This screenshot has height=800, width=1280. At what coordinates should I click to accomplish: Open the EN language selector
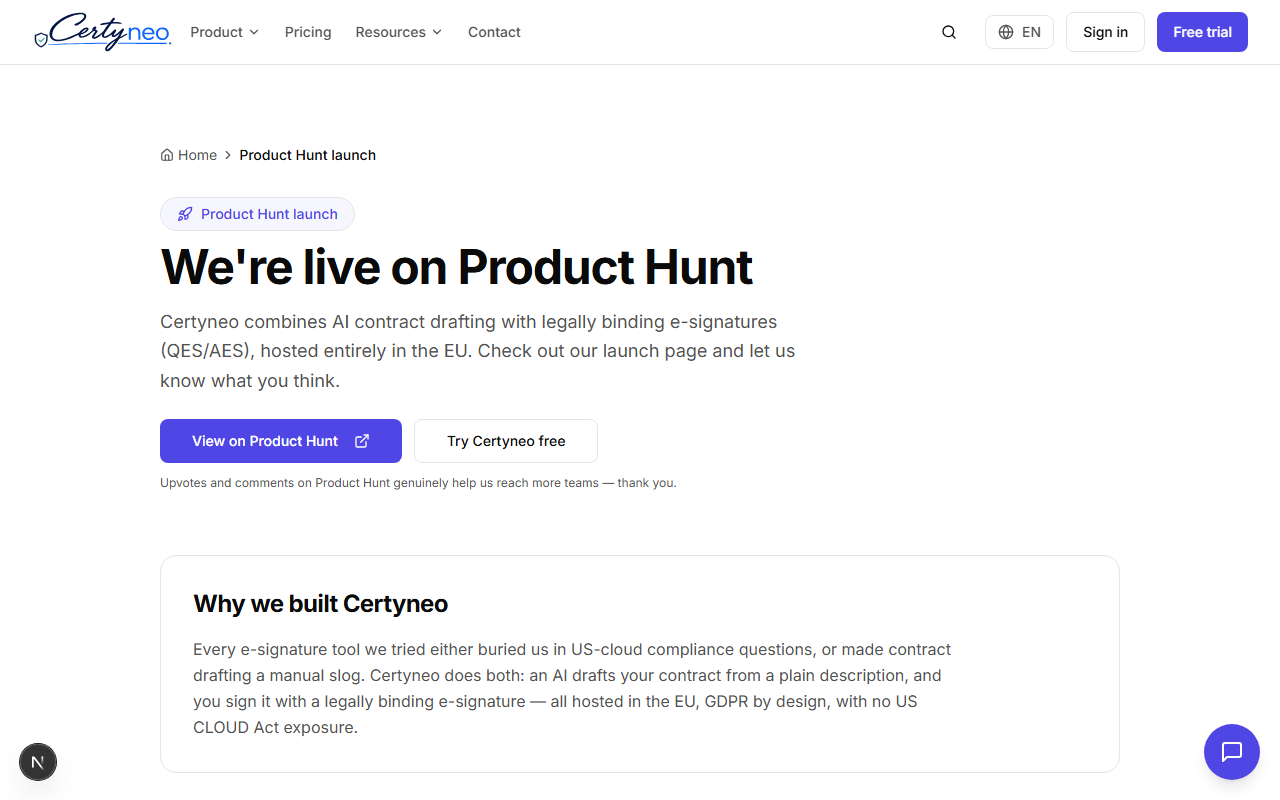[x=1019, y=32]
